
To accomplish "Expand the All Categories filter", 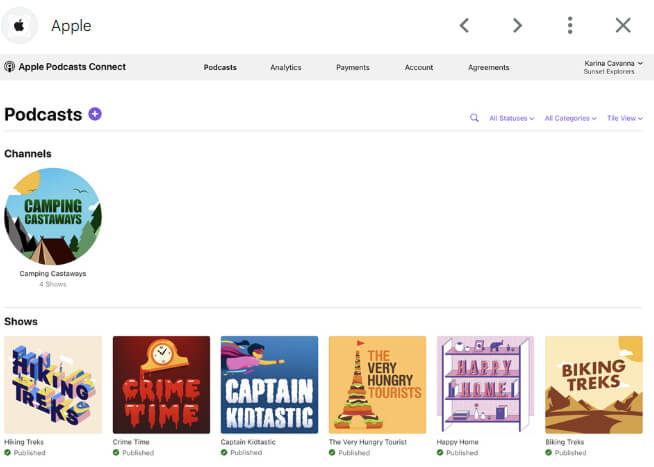I will (x=571, y=118).
